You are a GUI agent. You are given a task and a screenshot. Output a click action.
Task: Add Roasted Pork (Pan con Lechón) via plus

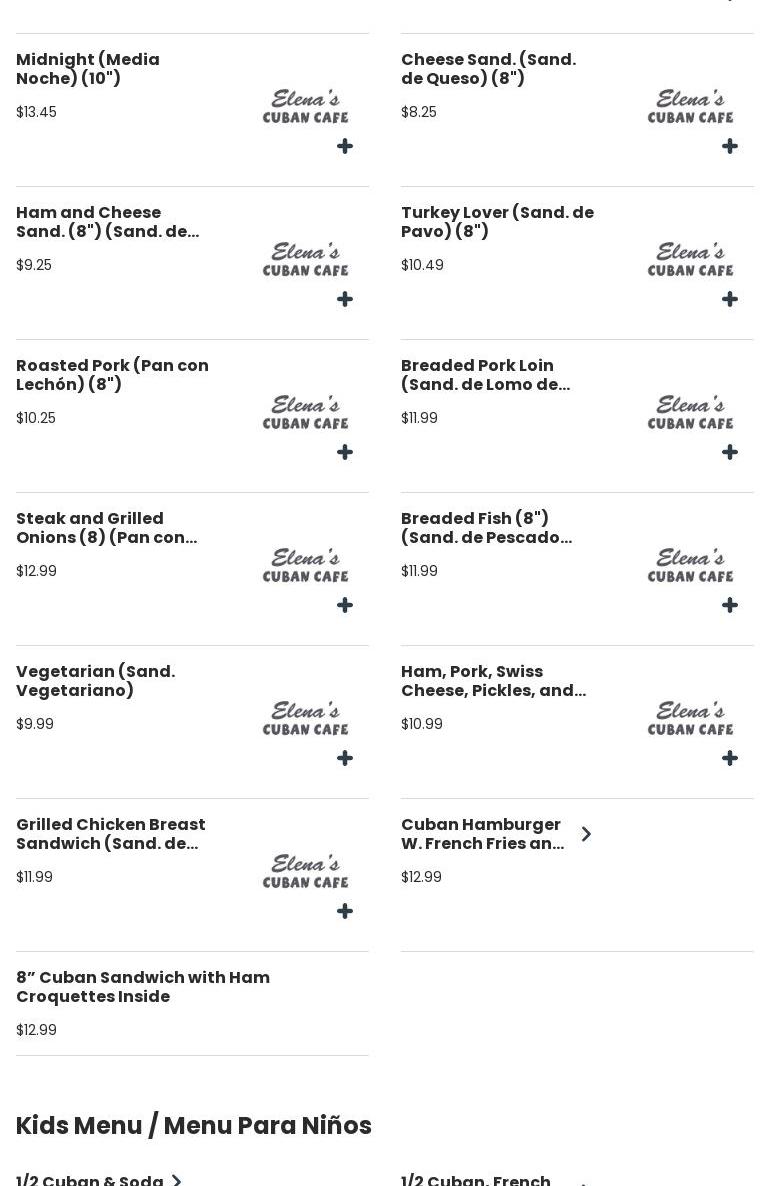pyautogui.click(x=345, y=453)
